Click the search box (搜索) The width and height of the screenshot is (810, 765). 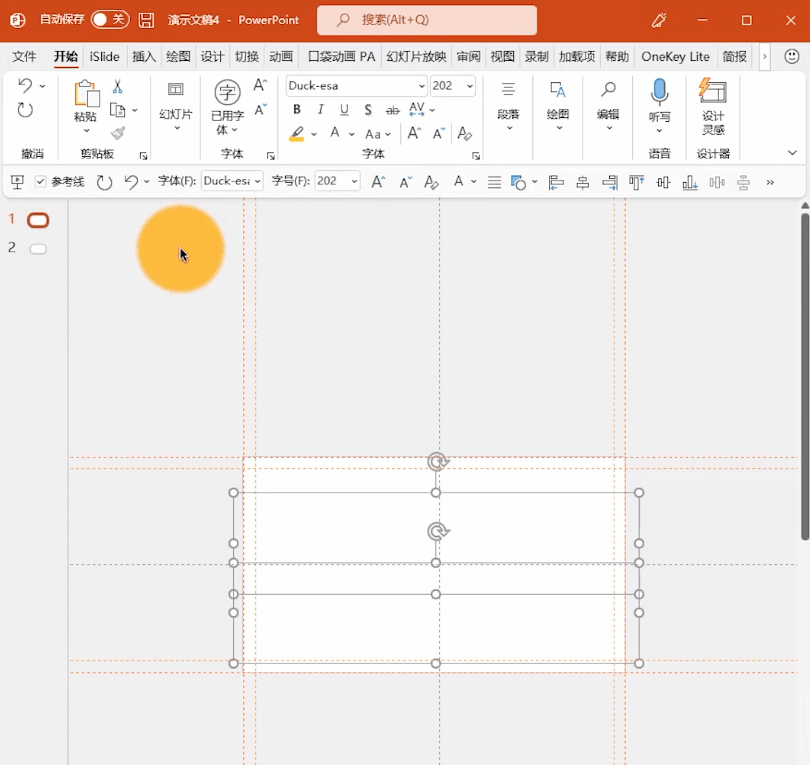coord(427,20)
